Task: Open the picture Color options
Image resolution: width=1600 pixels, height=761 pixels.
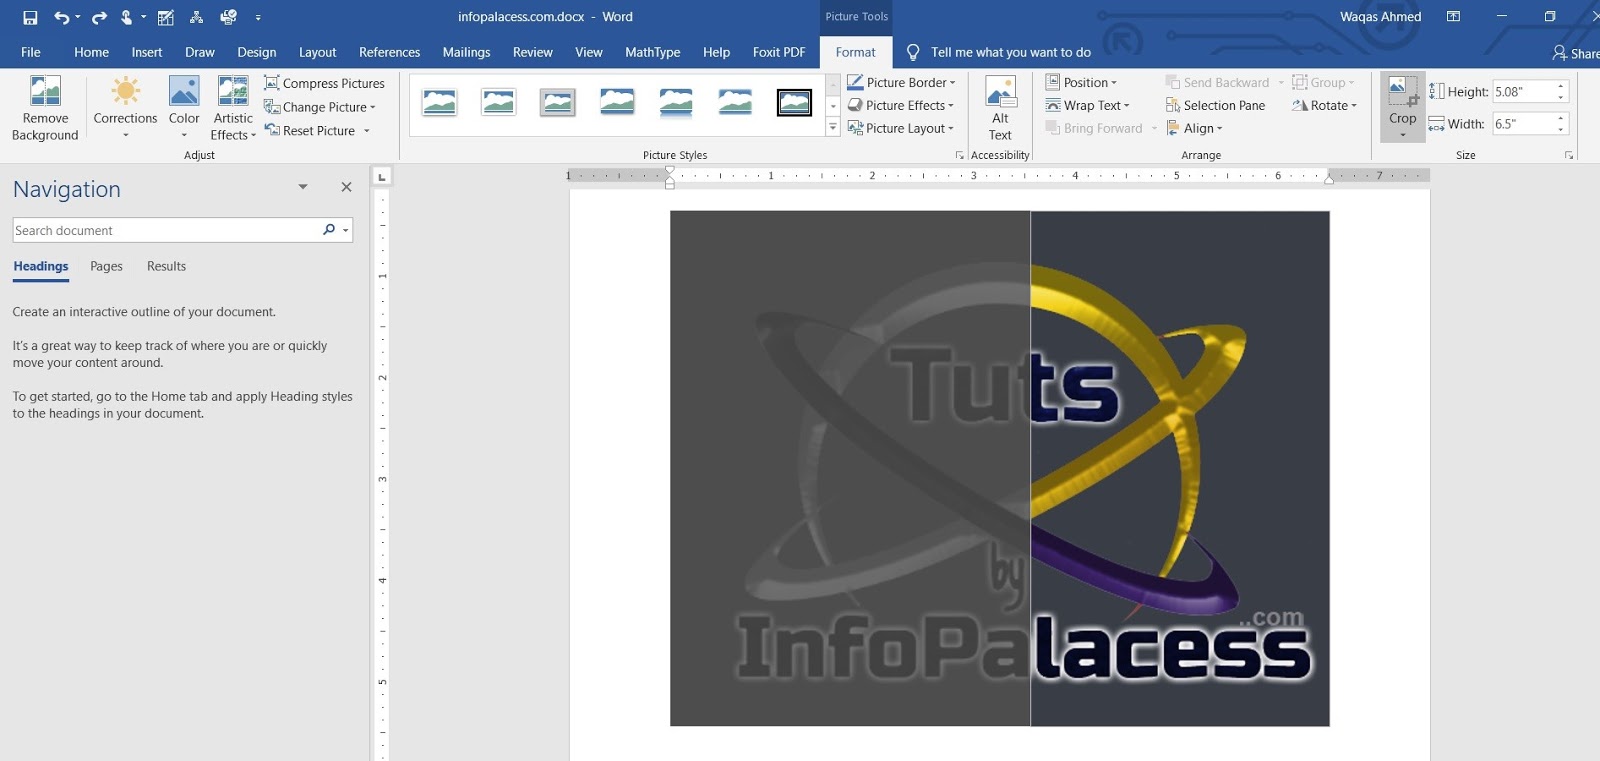Action: 184,108
